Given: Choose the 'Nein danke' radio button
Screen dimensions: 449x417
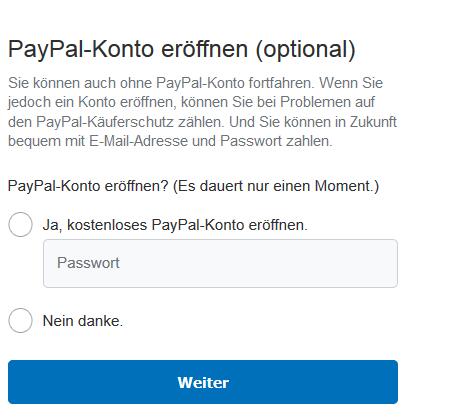Looking at the screenshot, I should [20, 320].
